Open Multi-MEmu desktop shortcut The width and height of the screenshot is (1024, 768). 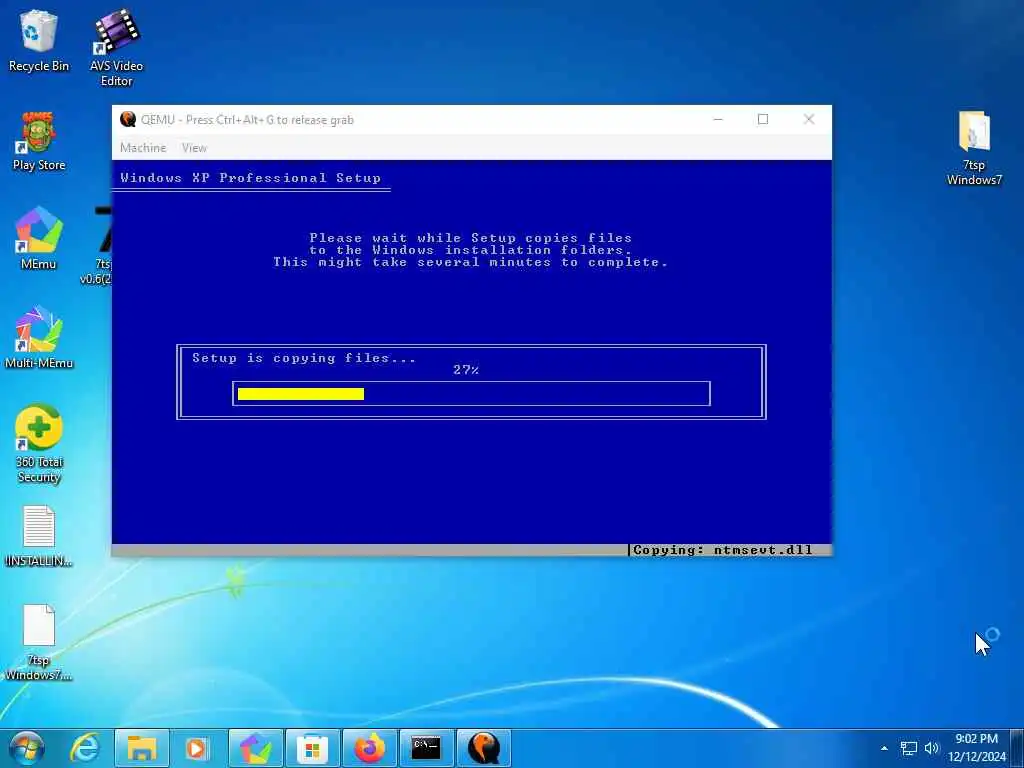pyautogui.click(x=39, y=337)
